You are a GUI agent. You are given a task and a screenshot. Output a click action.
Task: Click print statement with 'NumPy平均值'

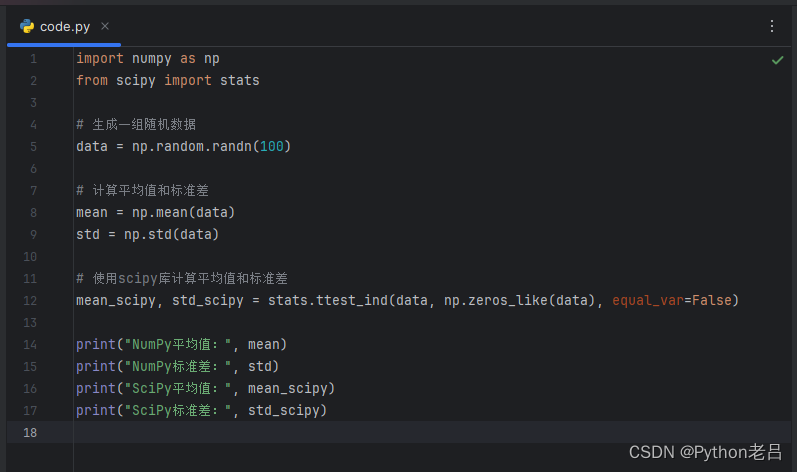181,344
